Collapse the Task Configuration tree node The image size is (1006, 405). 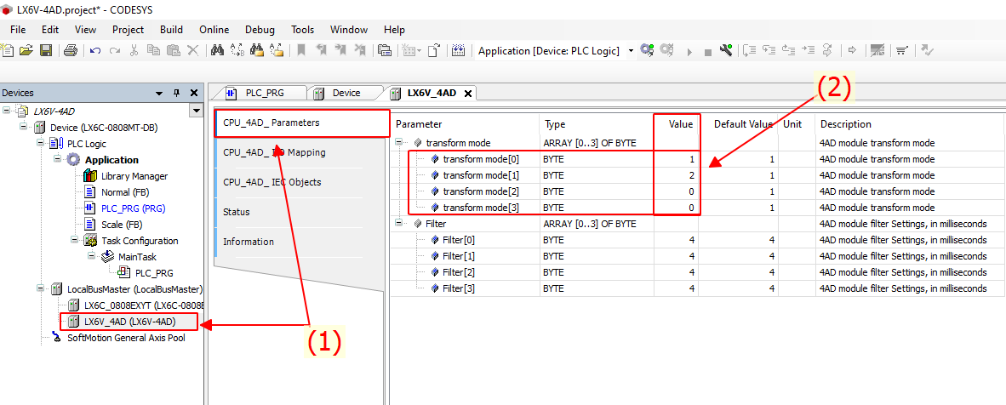pyautogui.click(x=77, y=240)
